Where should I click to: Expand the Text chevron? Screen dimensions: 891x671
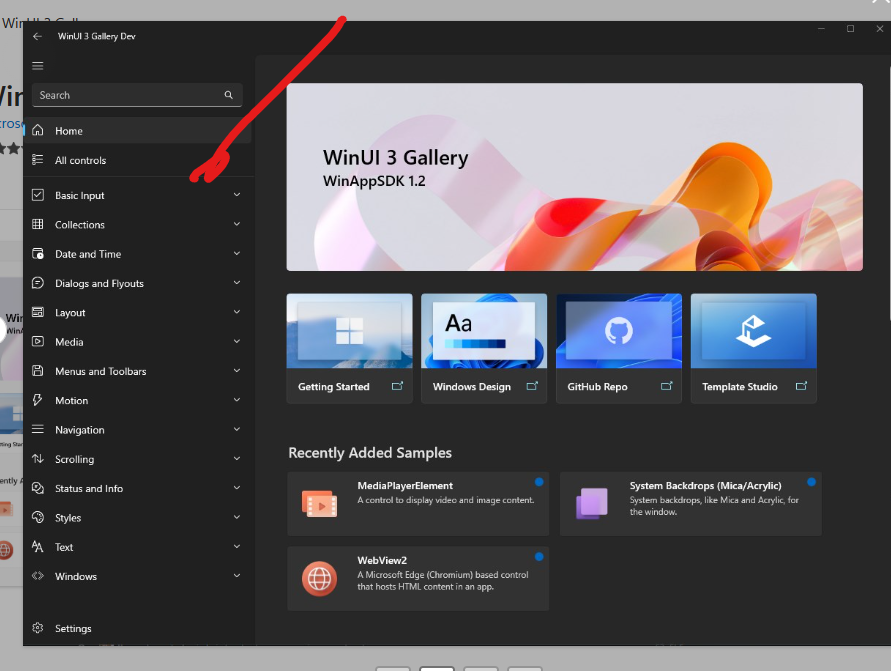coord(237,547)
